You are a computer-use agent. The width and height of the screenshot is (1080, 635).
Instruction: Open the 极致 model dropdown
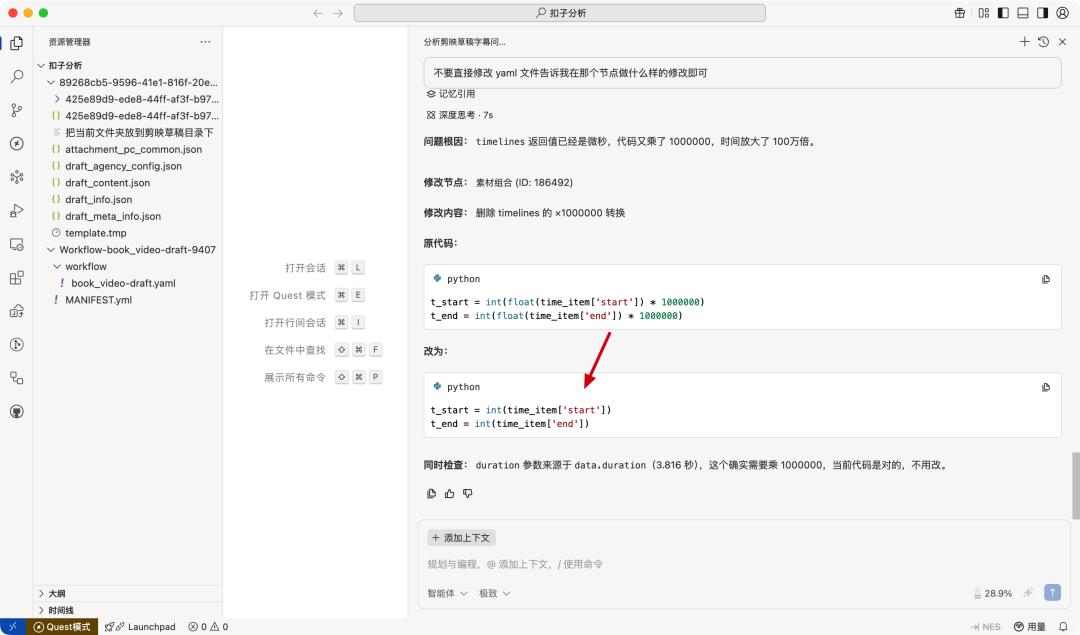point(490,592)
